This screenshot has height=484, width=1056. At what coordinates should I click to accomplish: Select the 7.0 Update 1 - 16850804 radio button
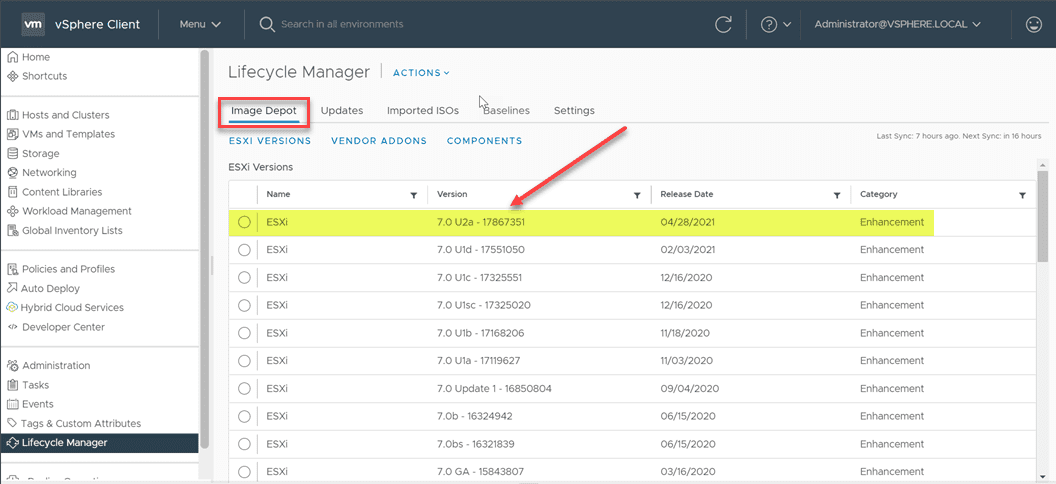coord(244,388)
